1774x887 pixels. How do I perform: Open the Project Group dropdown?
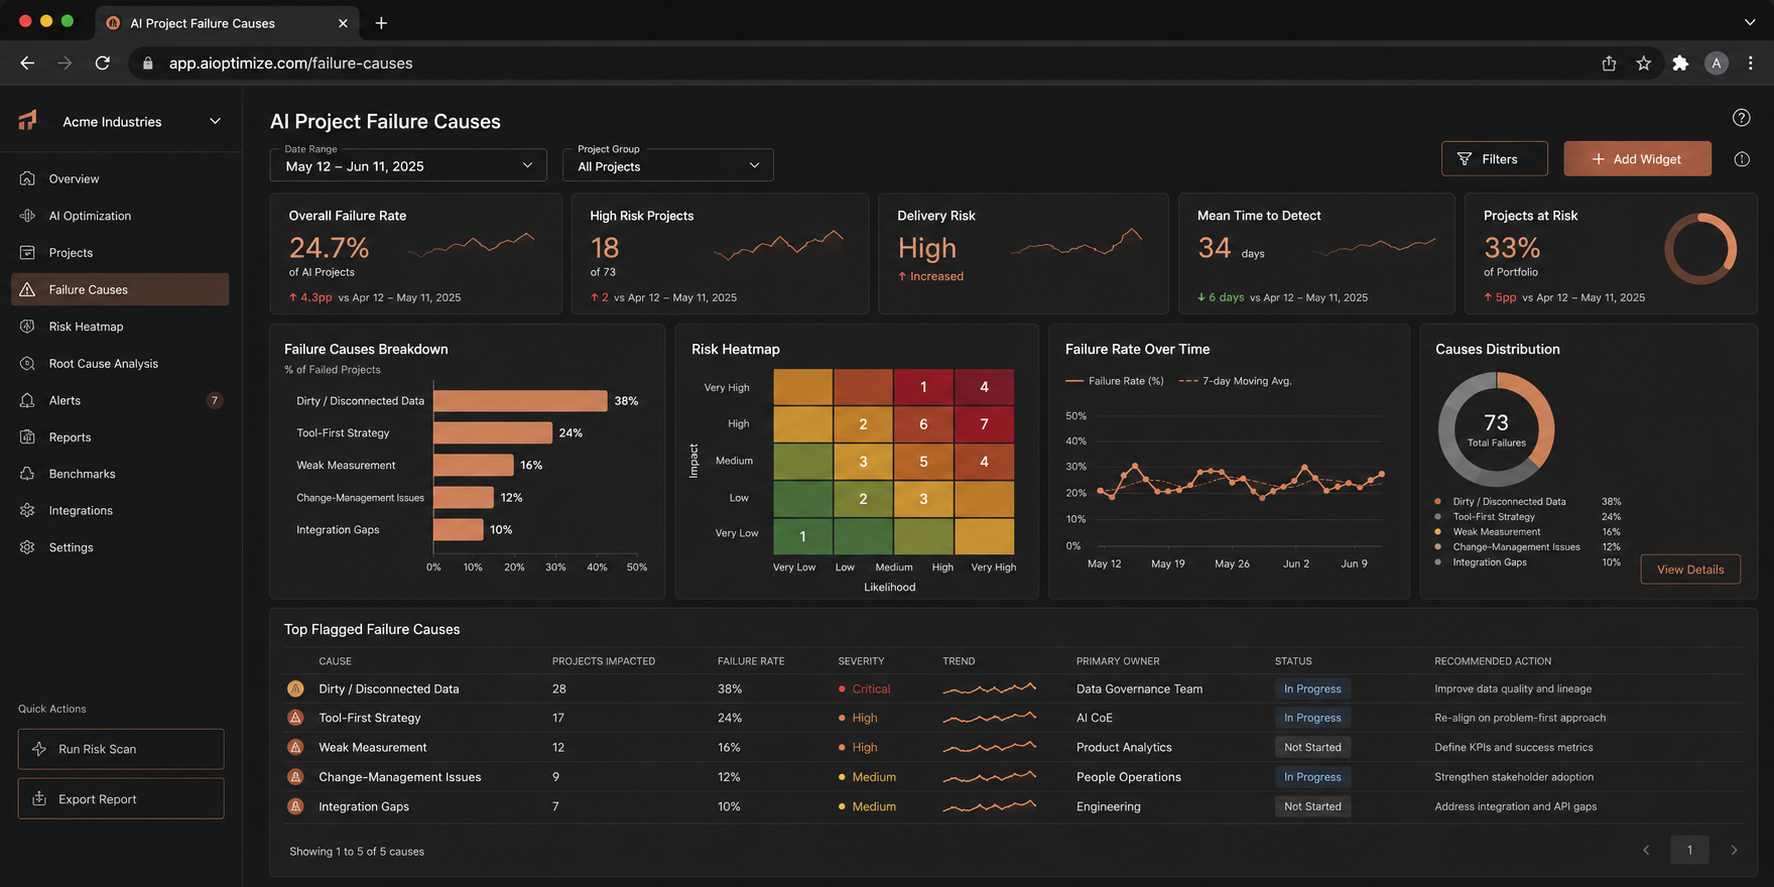(668, 165)
